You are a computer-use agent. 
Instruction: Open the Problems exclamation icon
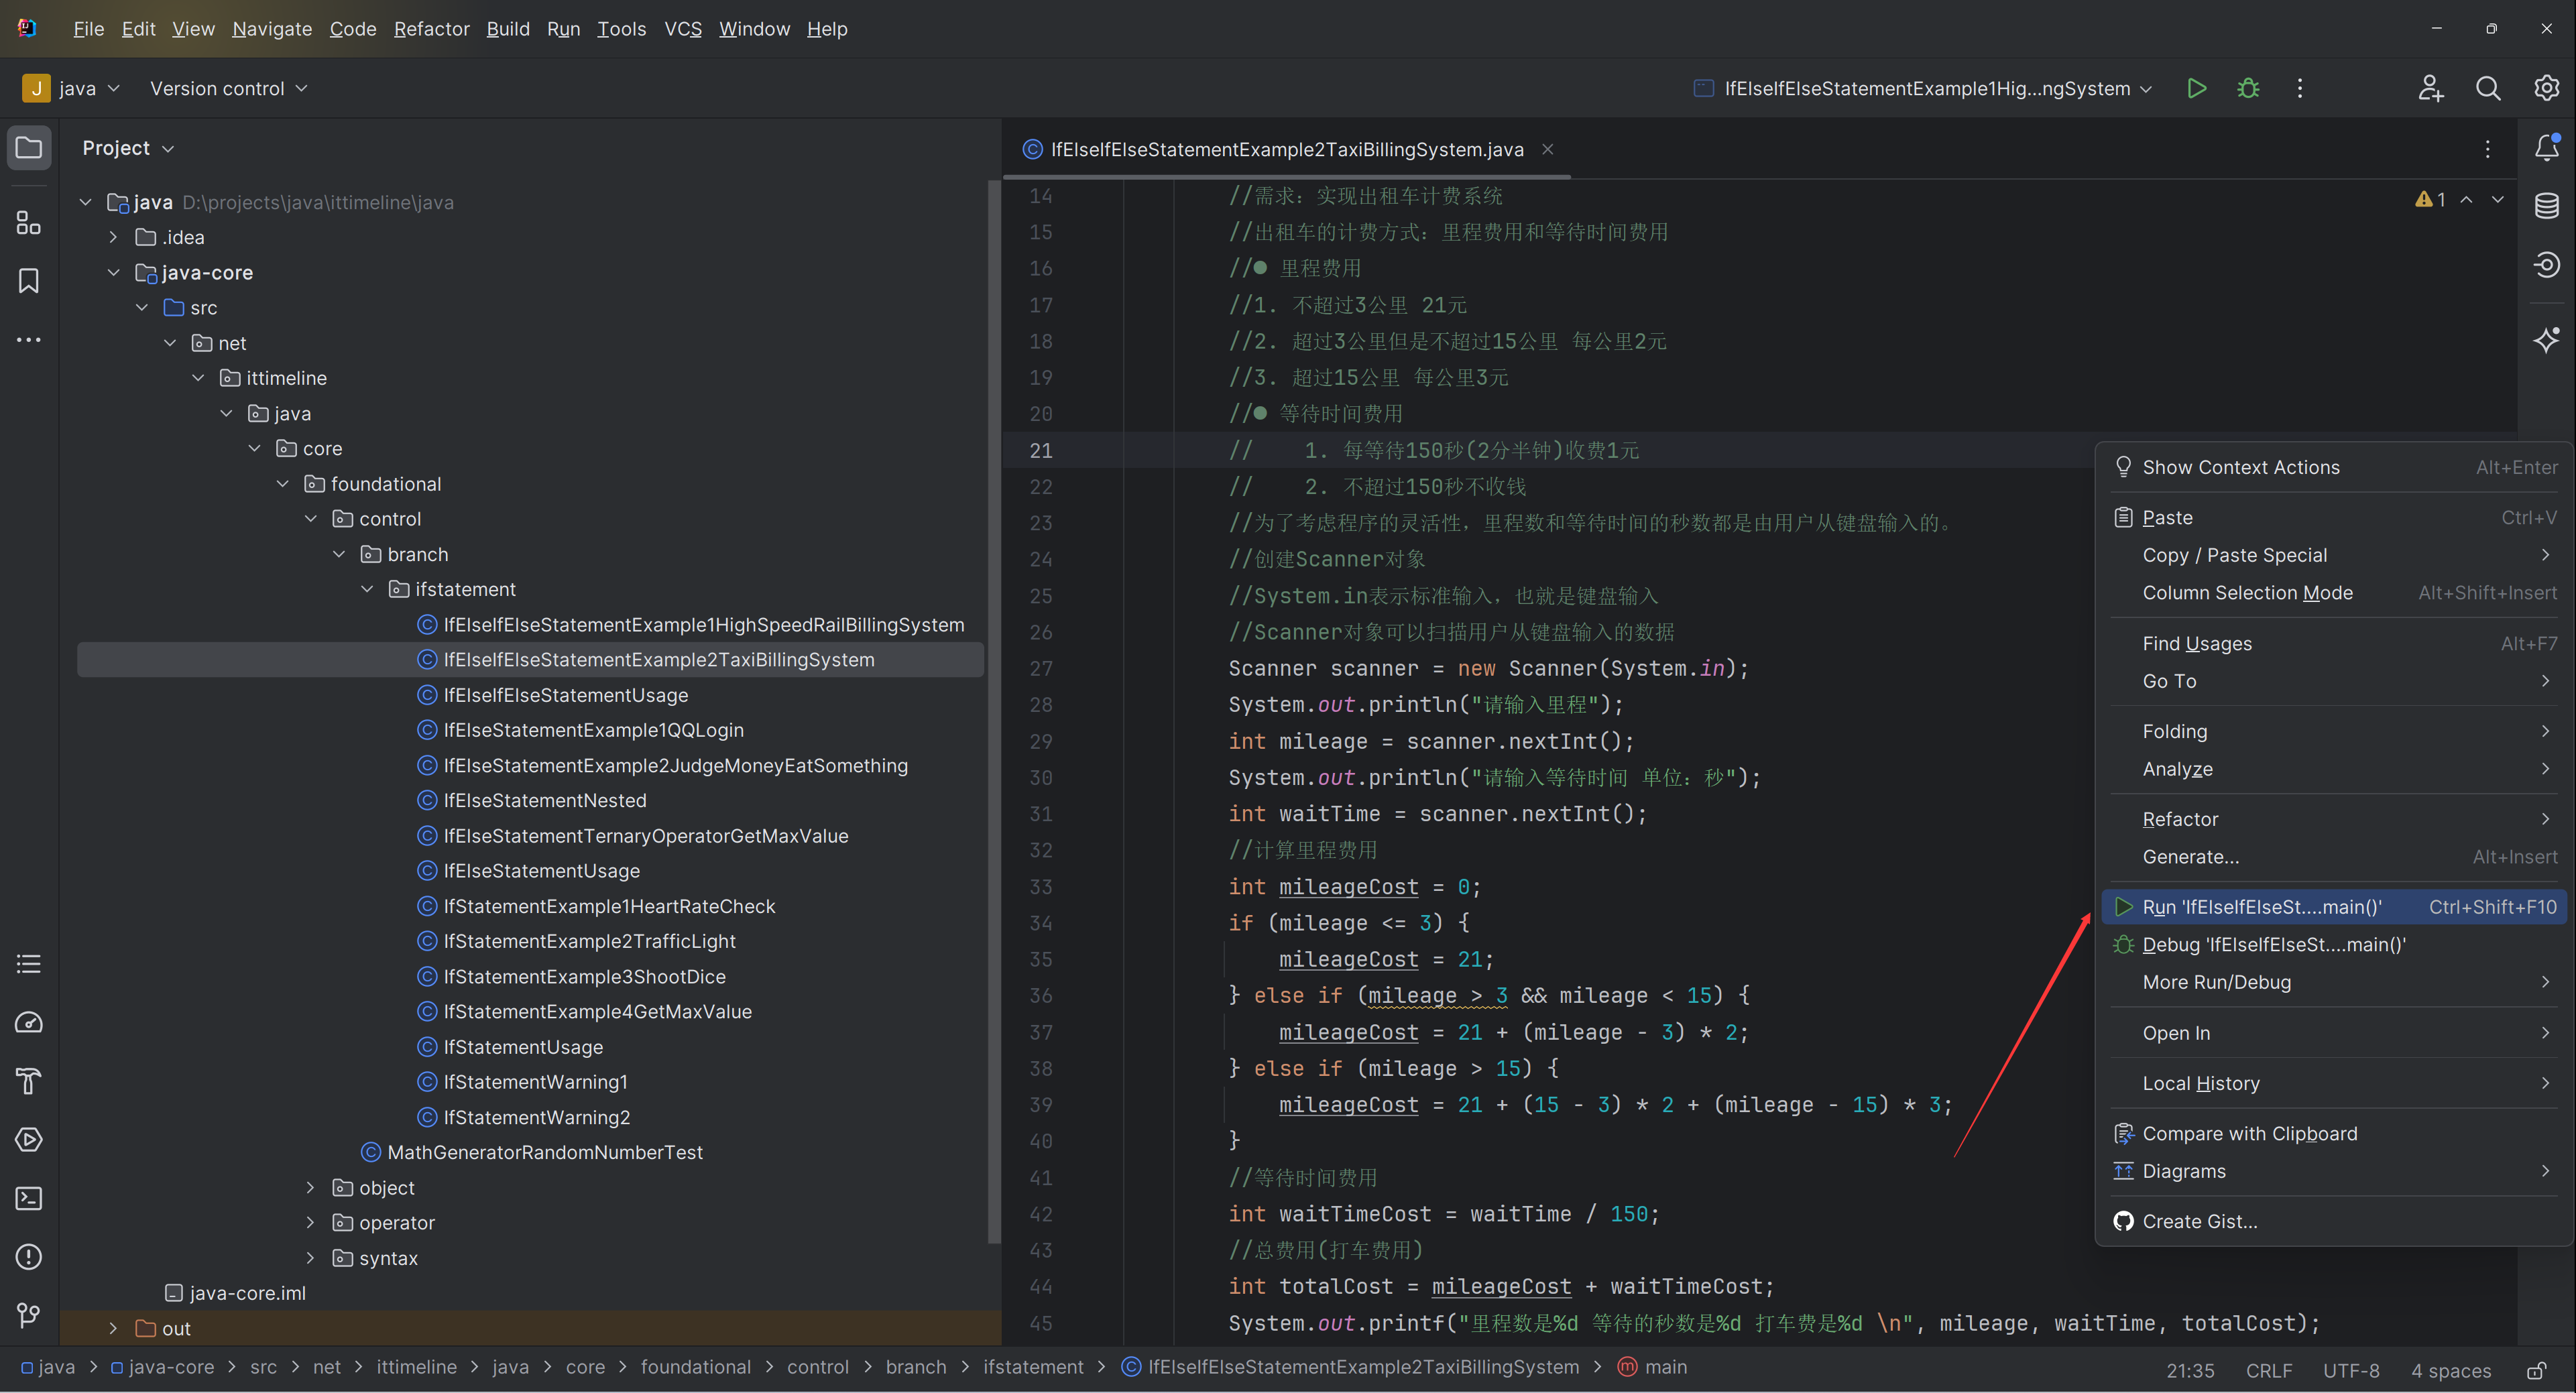pos(29,1256)
